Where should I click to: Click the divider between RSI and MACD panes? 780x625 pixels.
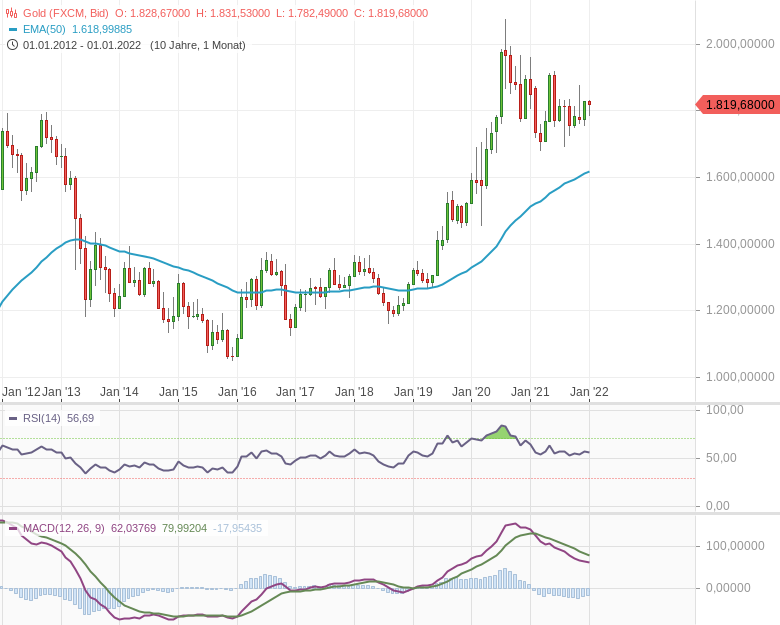(x=390, y=513)
